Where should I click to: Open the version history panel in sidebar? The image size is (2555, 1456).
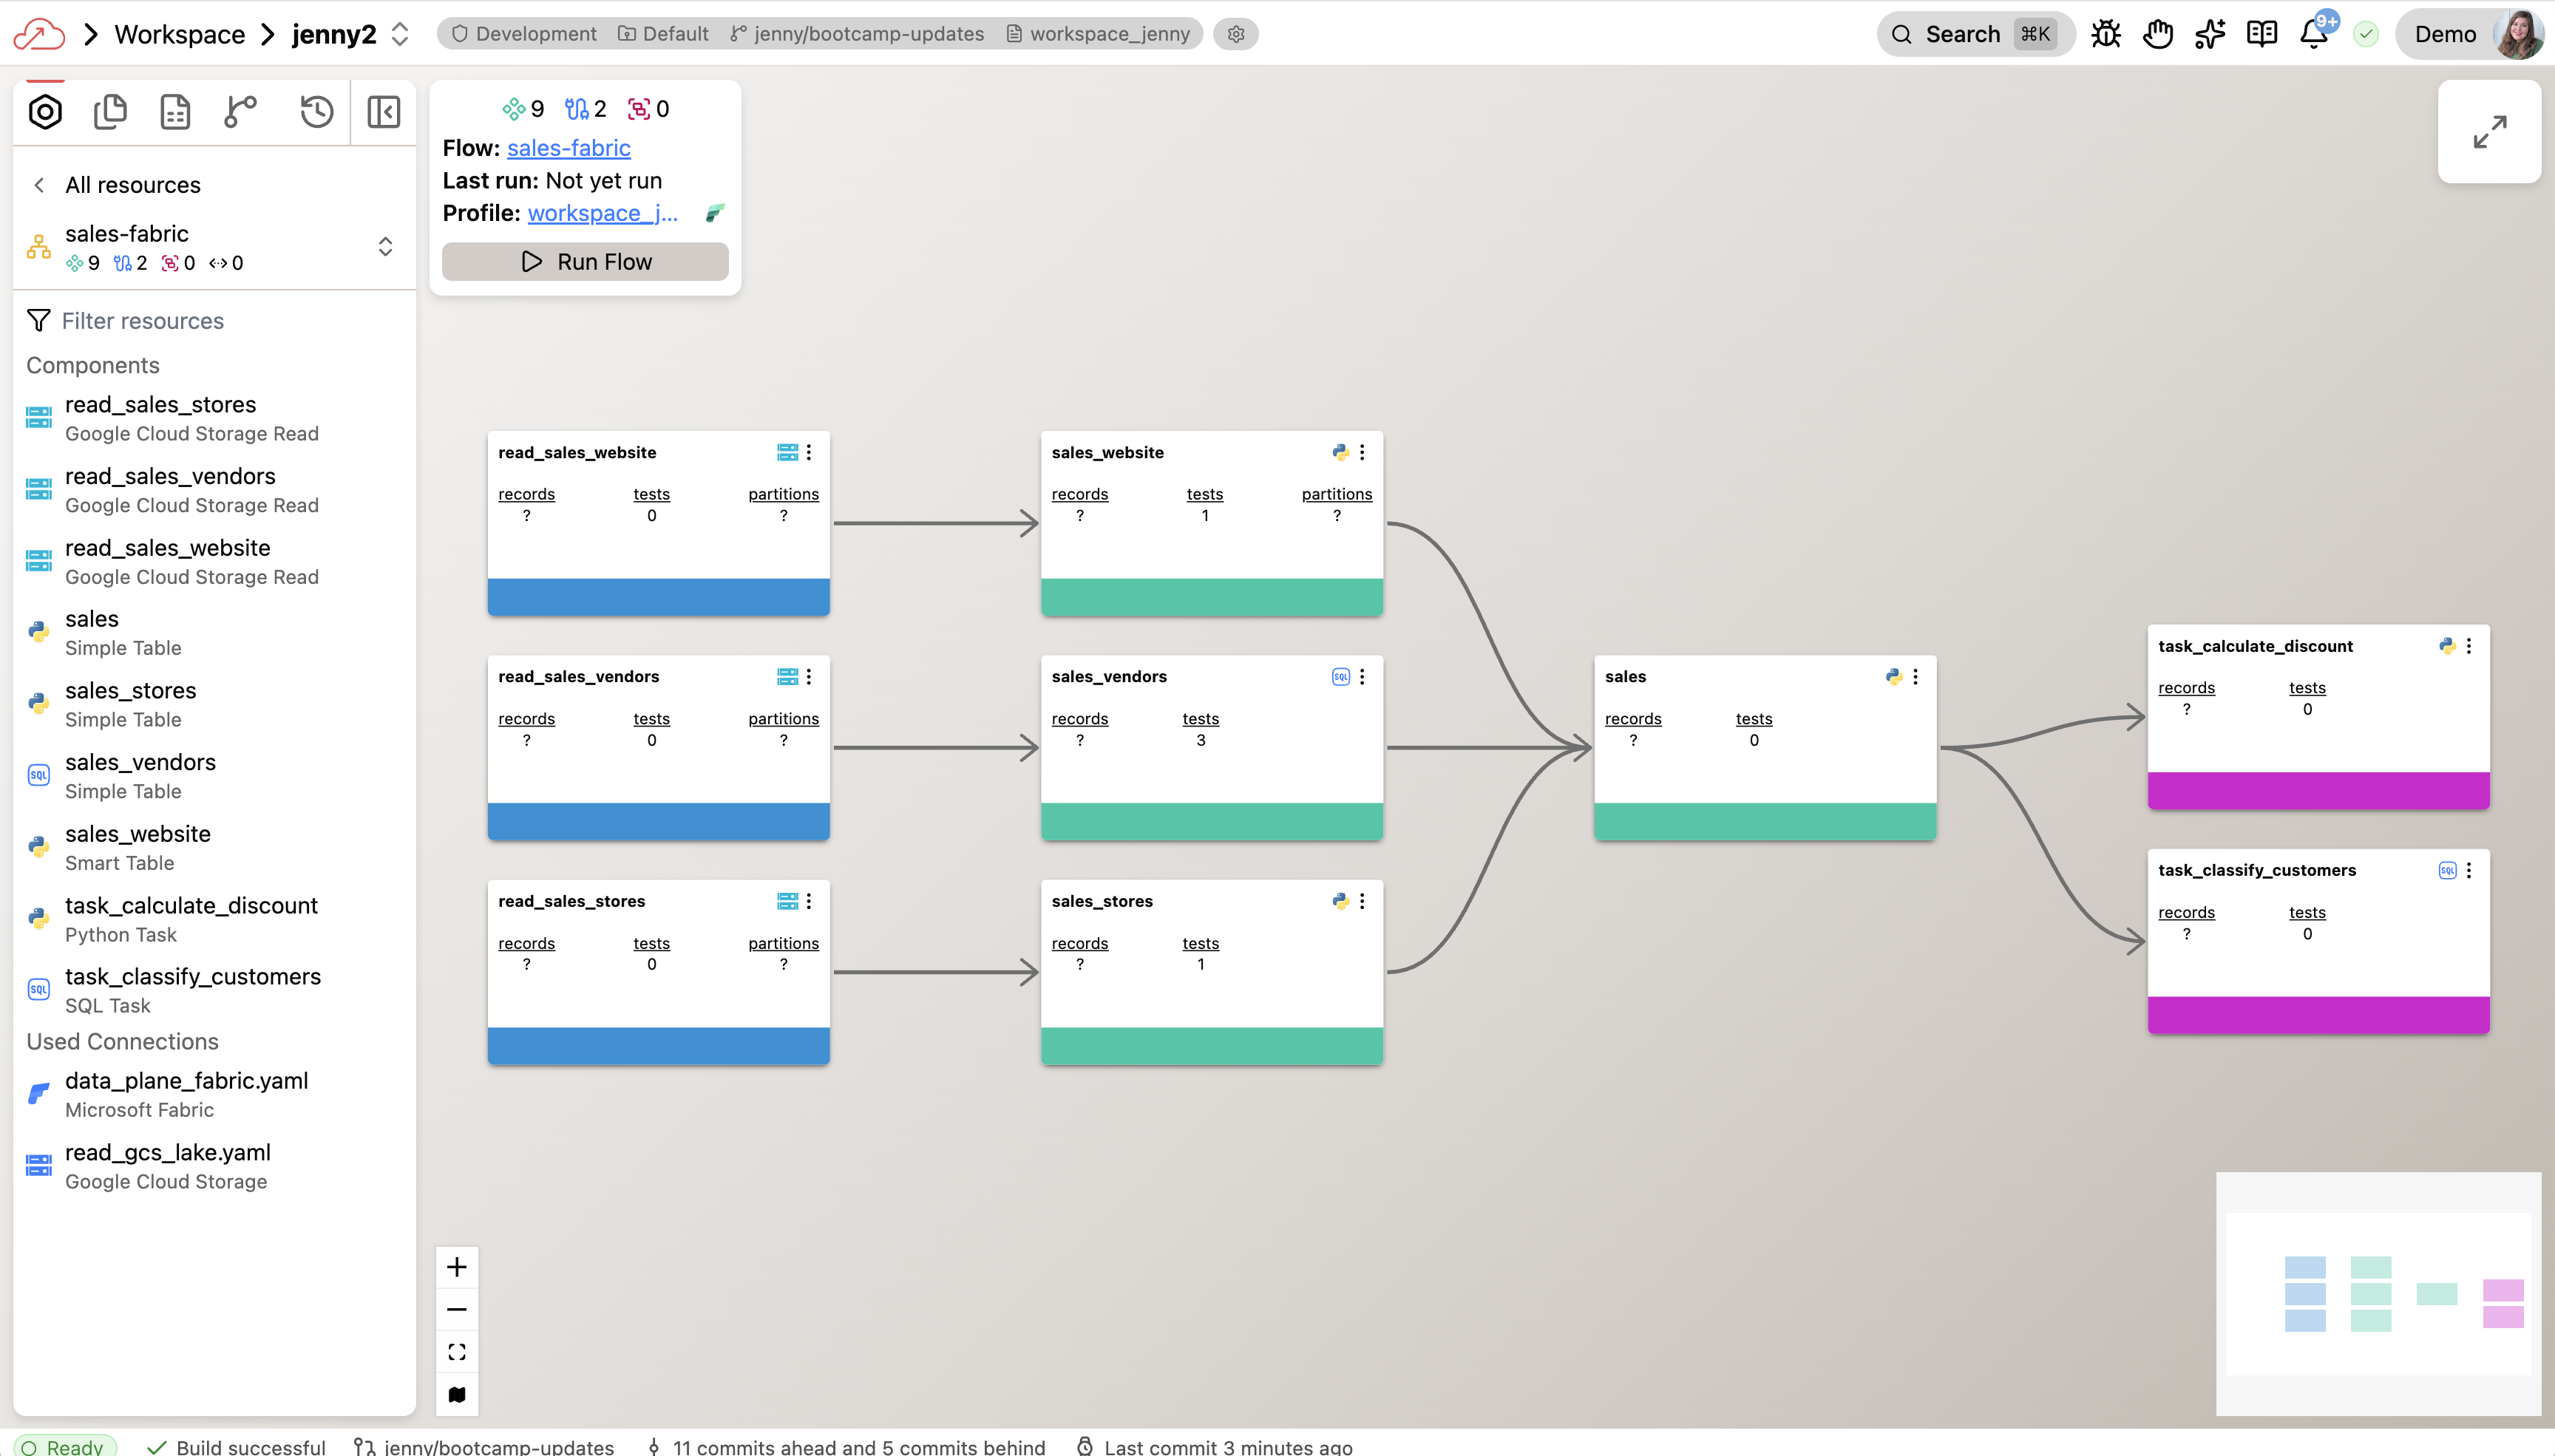[x=316, y=112]
